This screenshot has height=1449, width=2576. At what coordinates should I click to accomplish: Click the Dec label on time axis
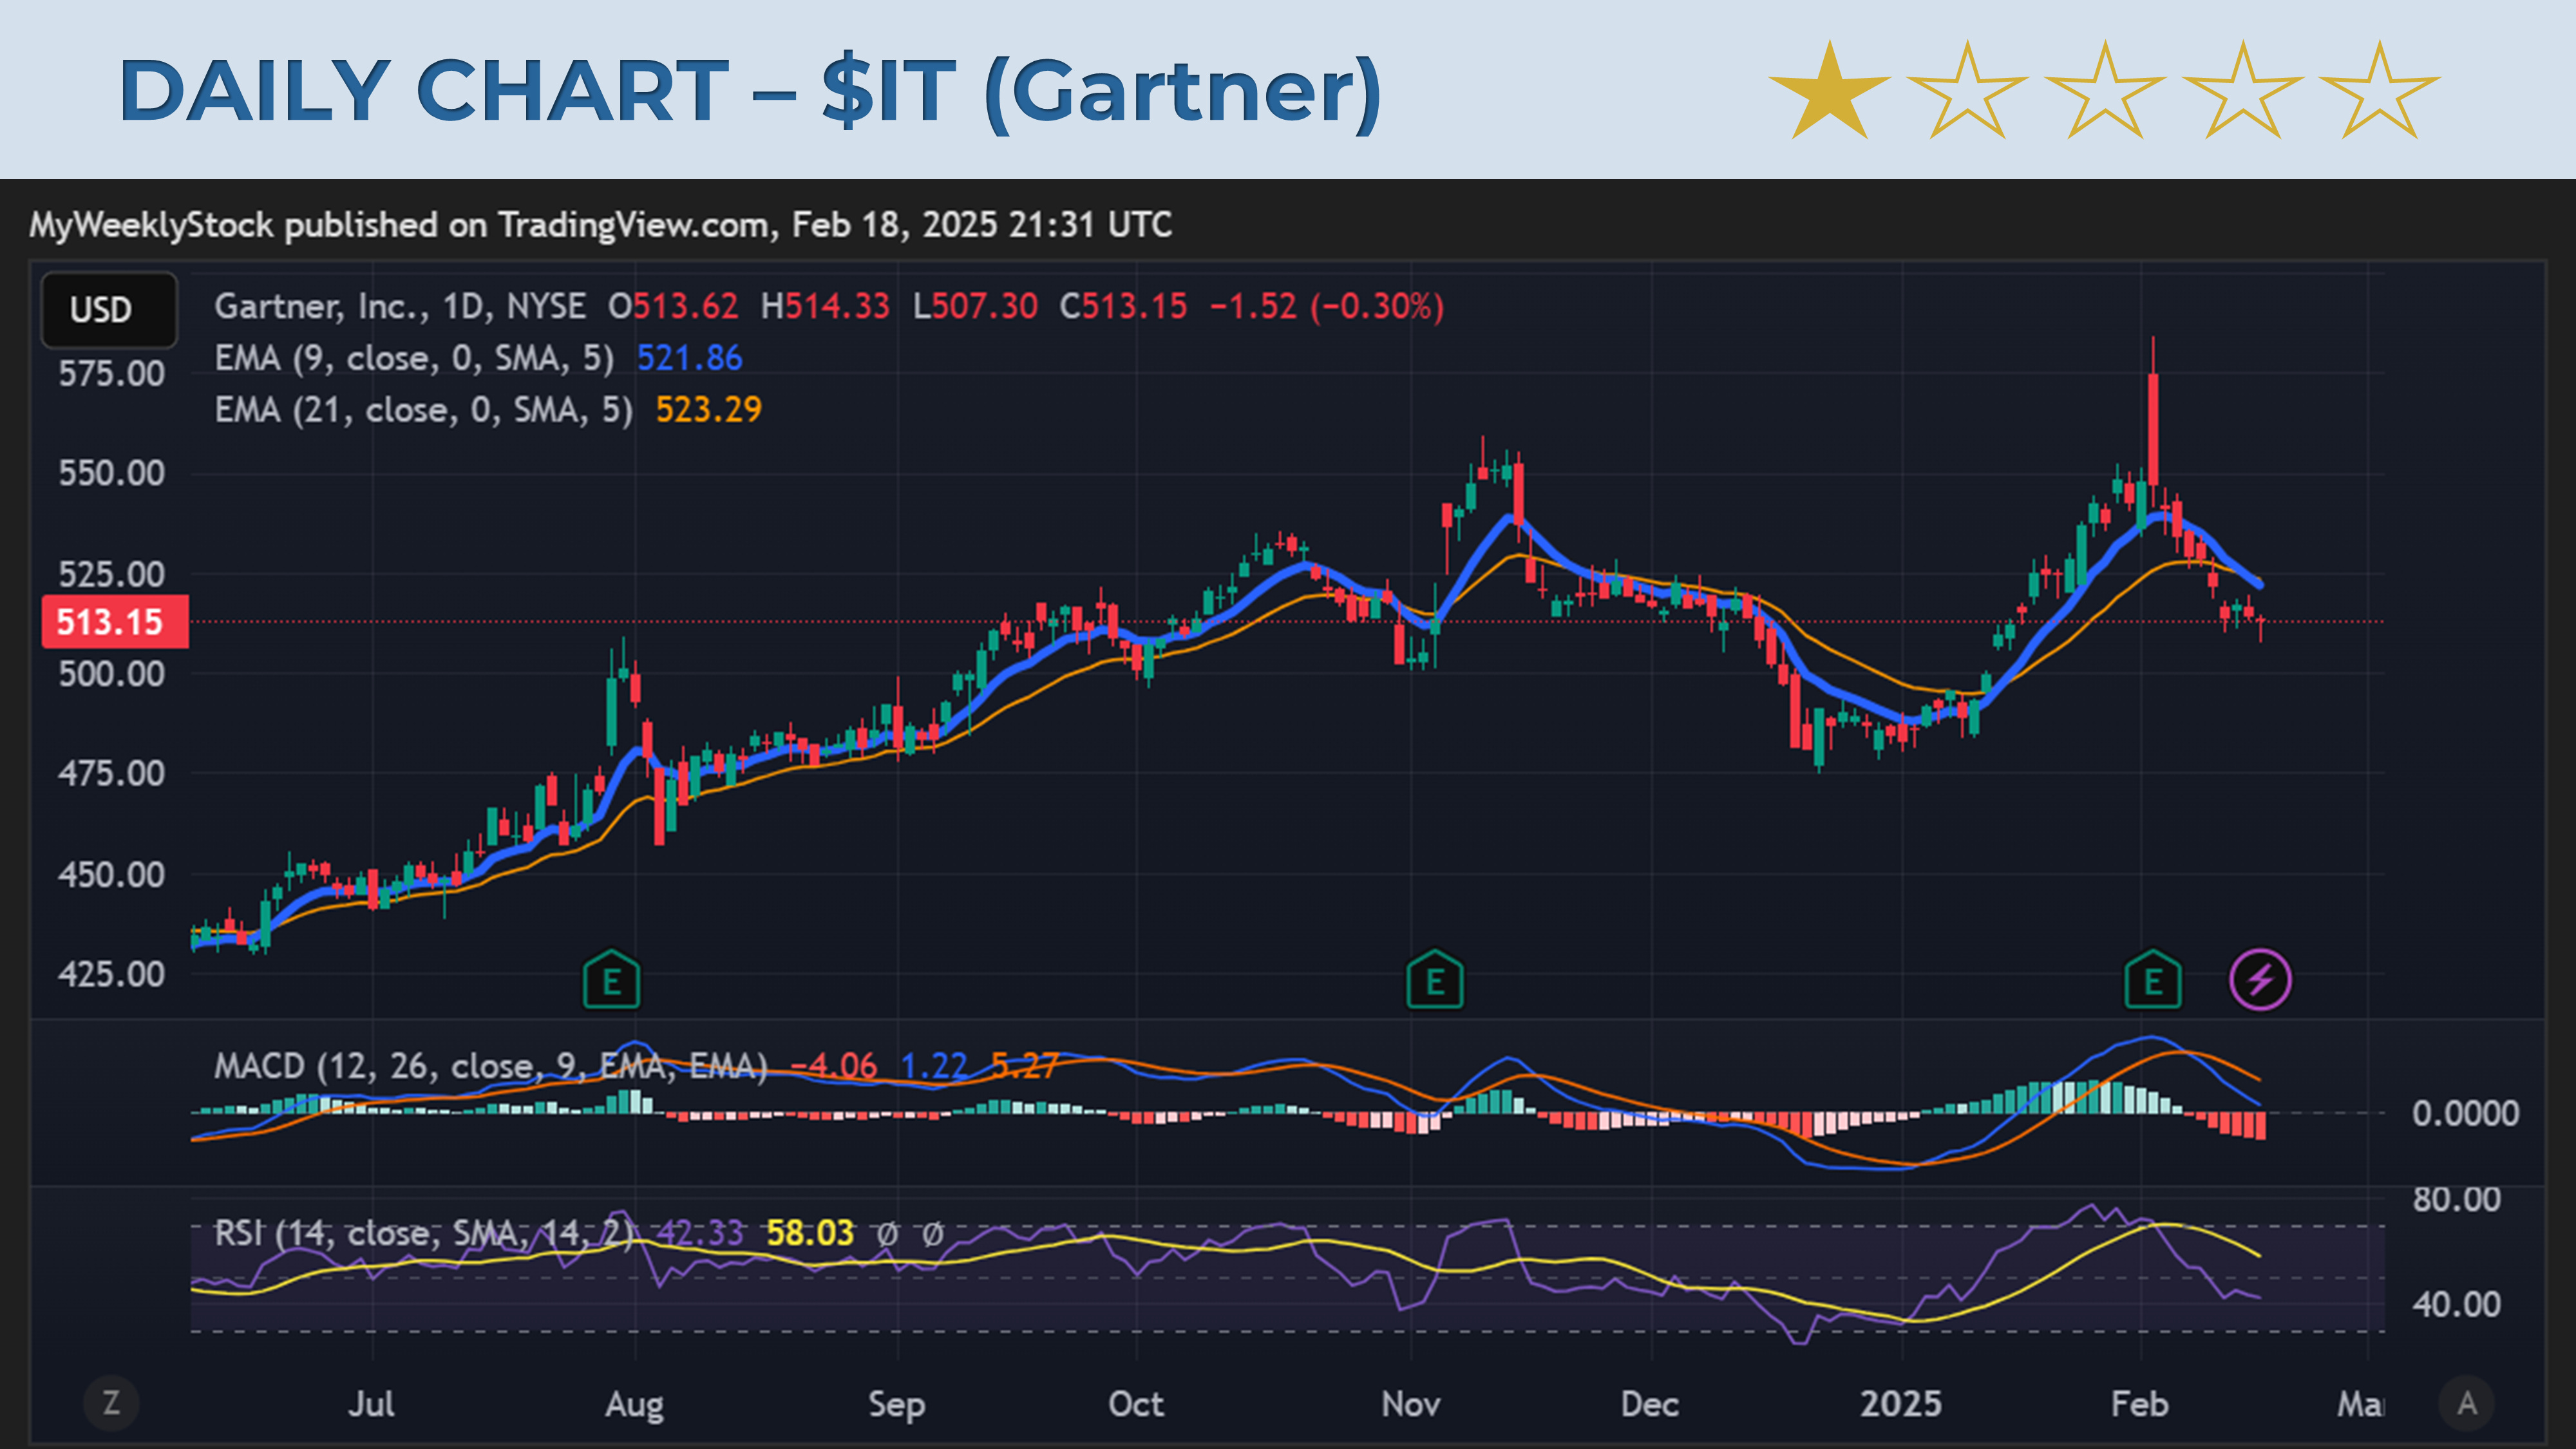(x=1650, y=1404)
